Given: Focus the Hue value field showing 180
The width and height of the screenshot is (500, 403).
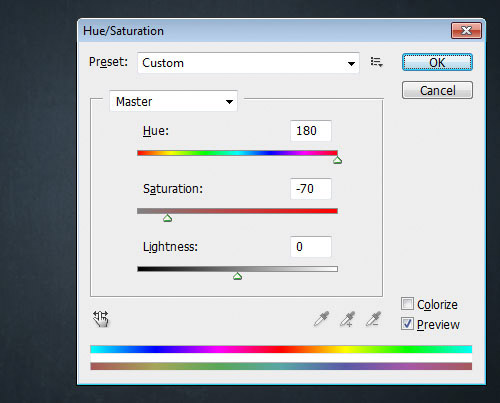Looking at the screenshot, I should tap(311, 131).
